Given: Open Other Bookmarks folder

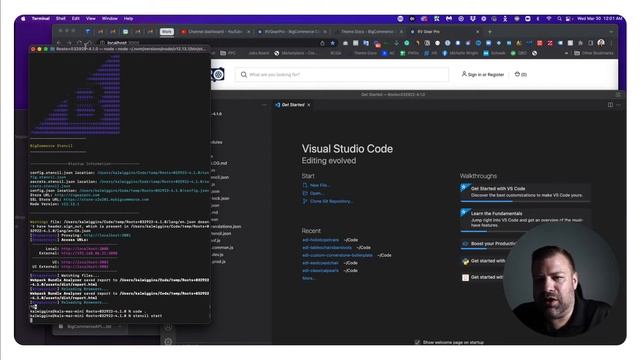Looking at the screenshot, I should click(x=593, y=53).
